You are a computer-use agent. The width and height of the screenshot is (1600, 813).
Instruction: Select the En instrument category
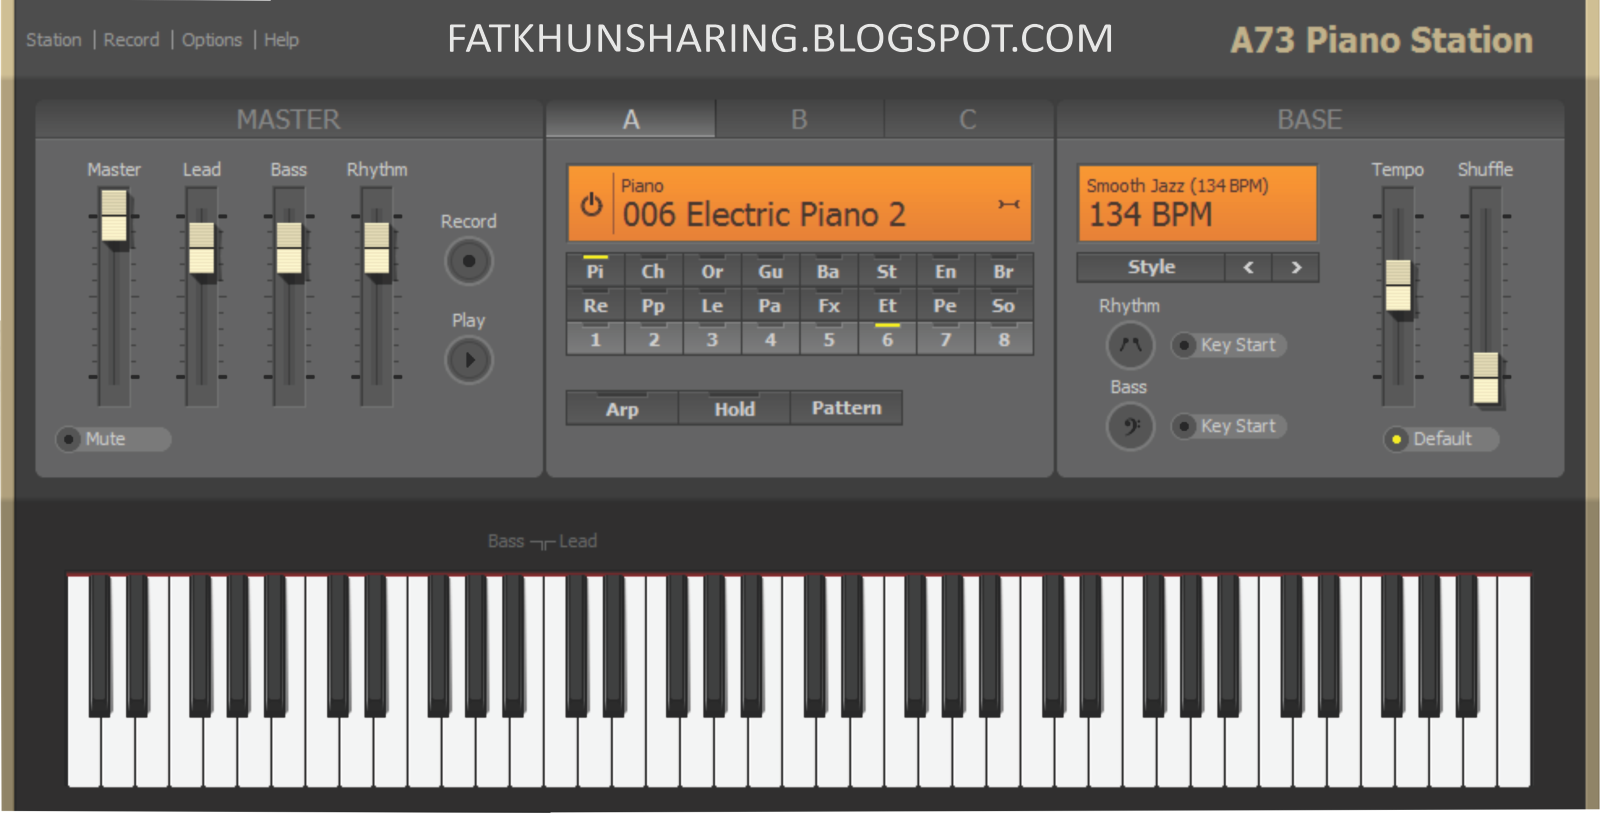(945, 271)
